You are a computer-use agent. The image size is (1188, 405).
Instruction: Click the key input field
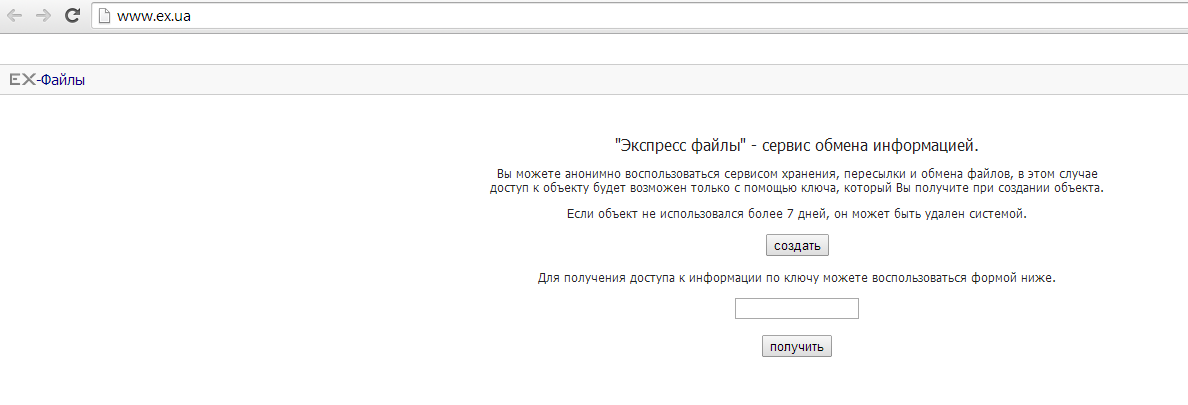coord(796,308)
